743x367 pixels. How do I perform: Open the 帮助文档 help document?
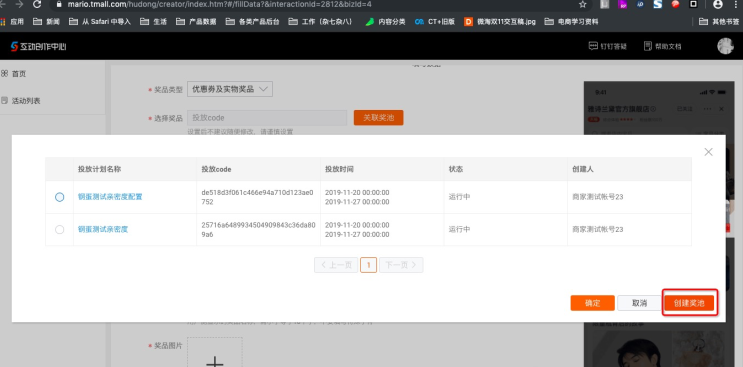click(662, 46)
